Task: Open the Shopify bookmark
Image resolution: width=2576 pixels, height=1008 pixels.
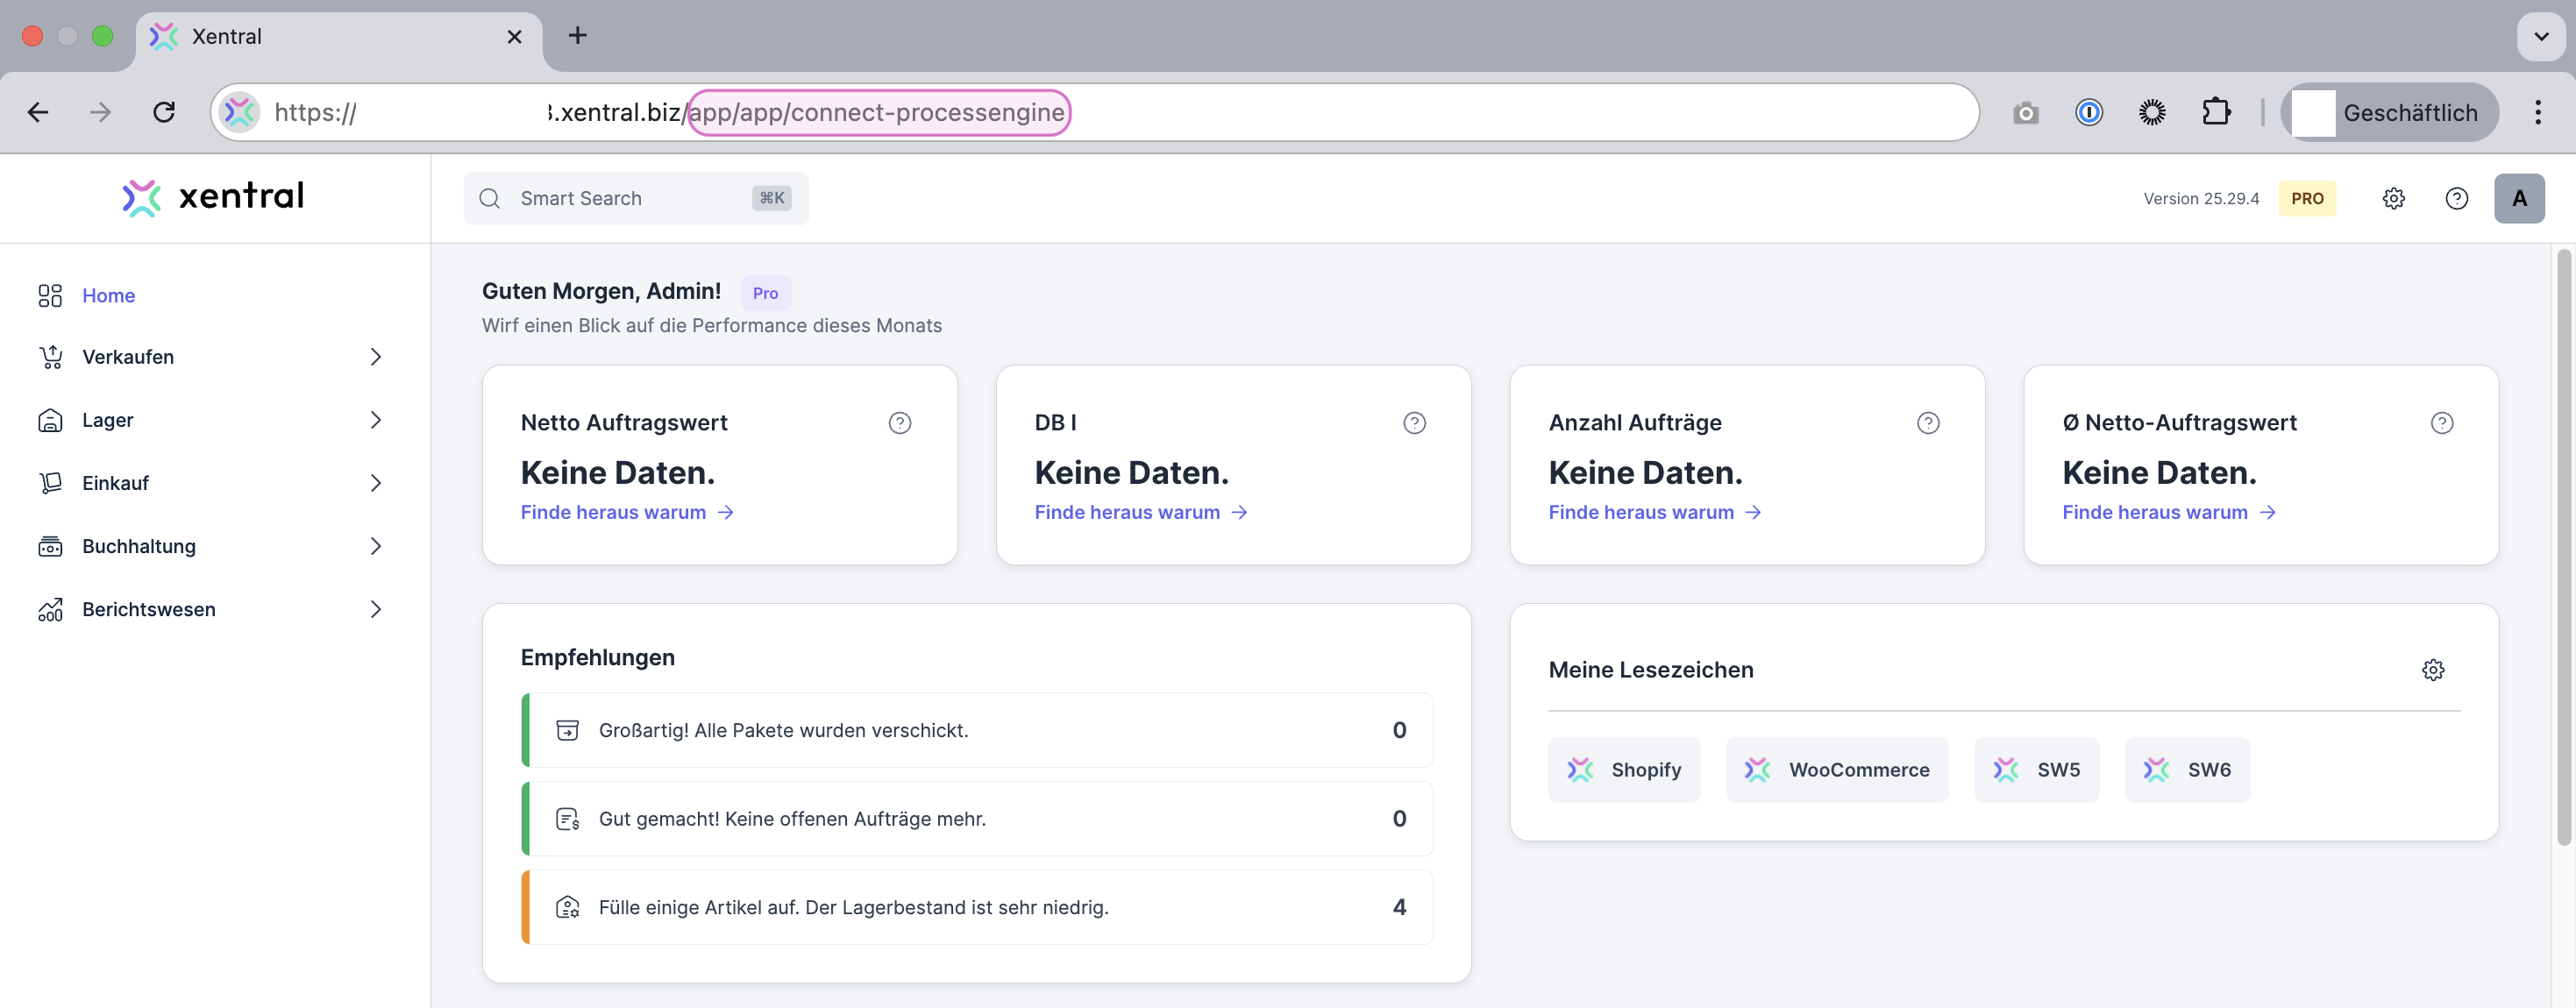Action: click(x=1624, y=770)
